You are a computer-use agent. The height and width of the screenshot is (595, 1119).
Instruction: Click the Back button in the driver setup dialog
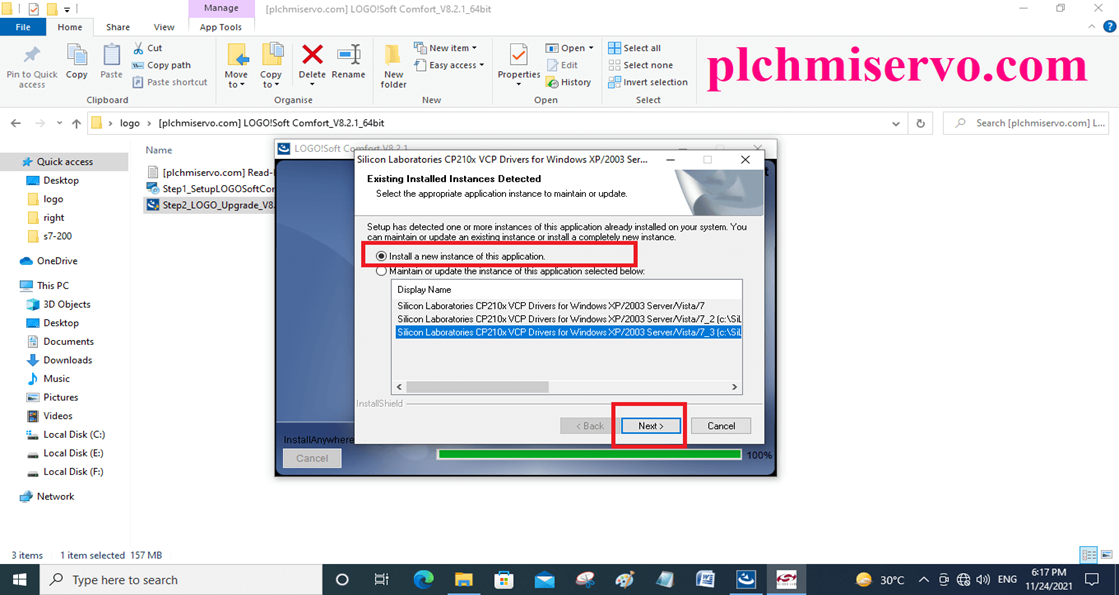pos(589,426)
